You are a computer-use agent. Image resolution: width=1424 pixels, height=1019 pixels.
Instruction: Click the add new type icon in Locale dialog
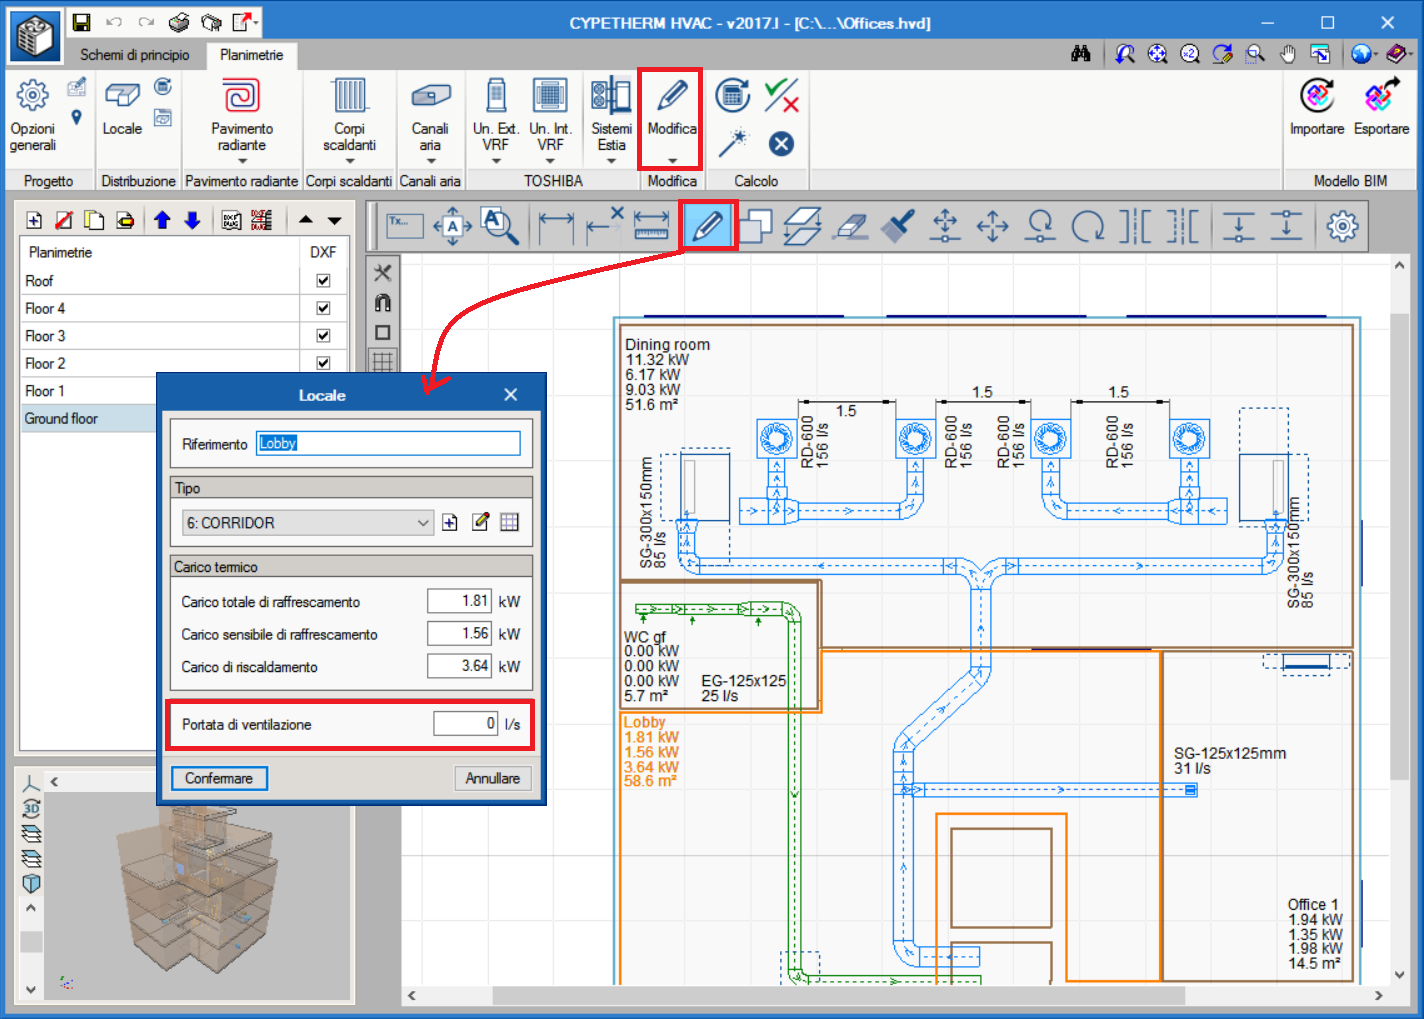450,522
